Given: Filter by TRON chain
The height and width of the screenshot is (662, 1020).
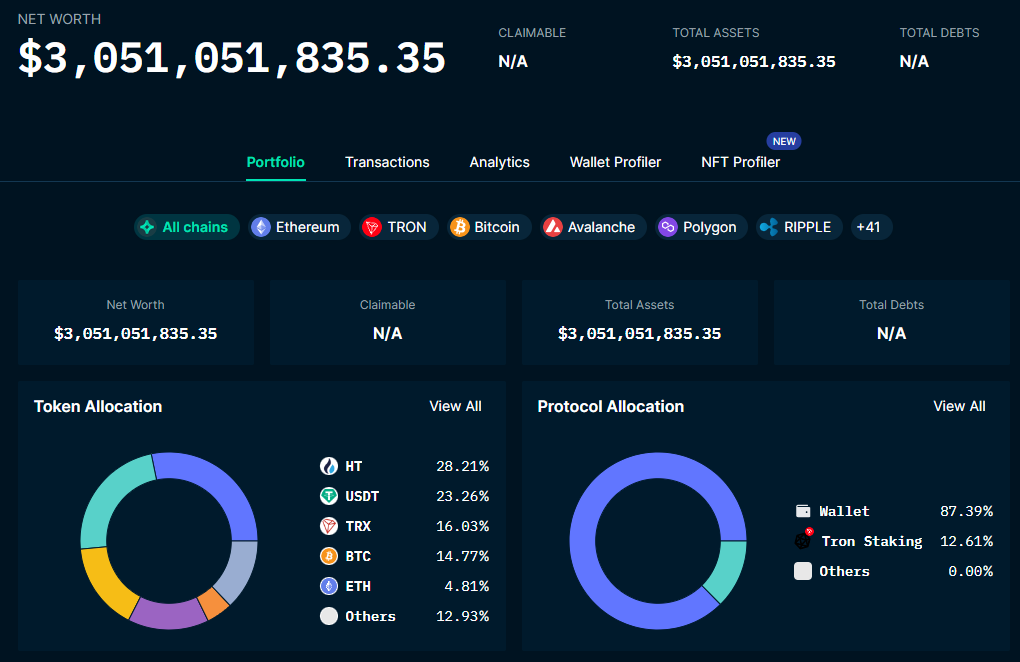Looking at the screenshot, I should coord(395,227).
